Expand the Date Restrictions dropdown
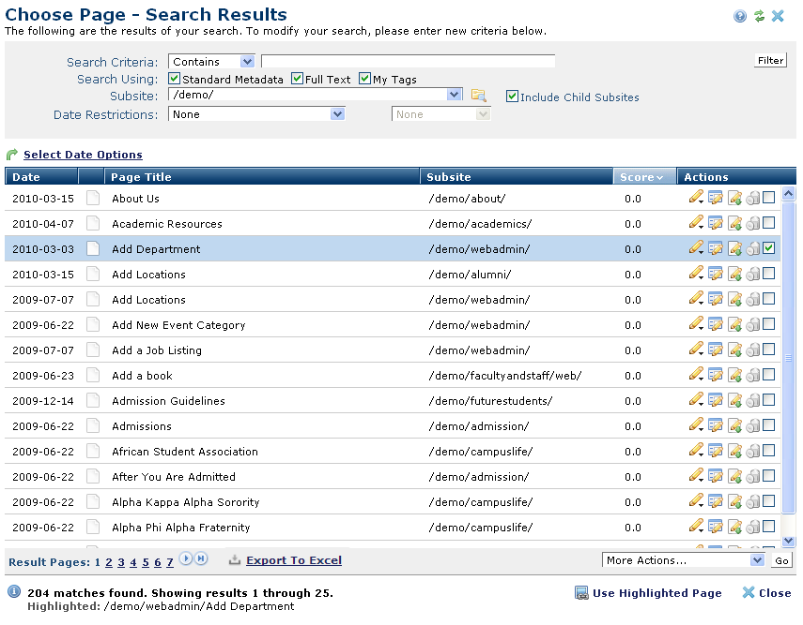The width and height of the screenshot is (803, 625). (337, 115)
